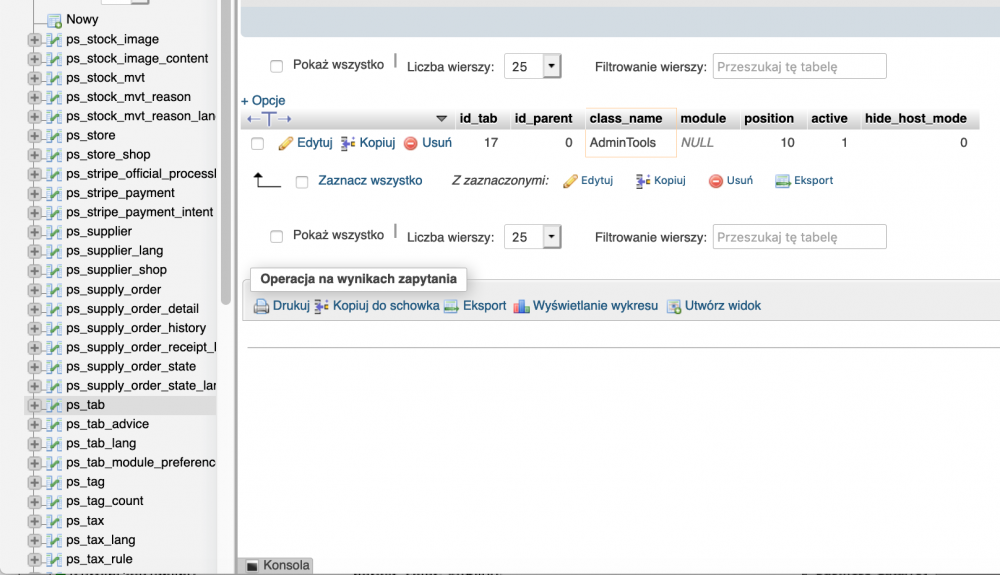Click the Eksport icon in query results operations
The height and width of the screenshot is (575, 1000).
451,307
